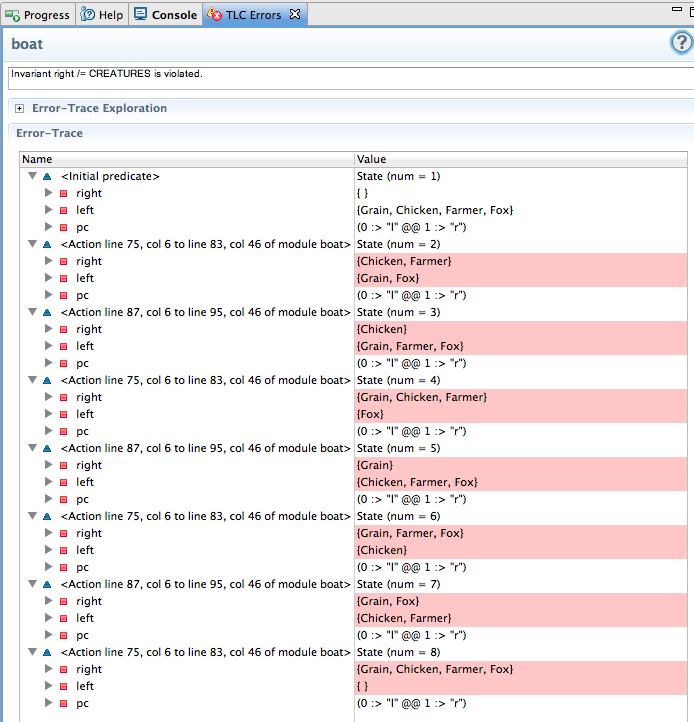Select the State (num = 6) value cell

(398, 516)
